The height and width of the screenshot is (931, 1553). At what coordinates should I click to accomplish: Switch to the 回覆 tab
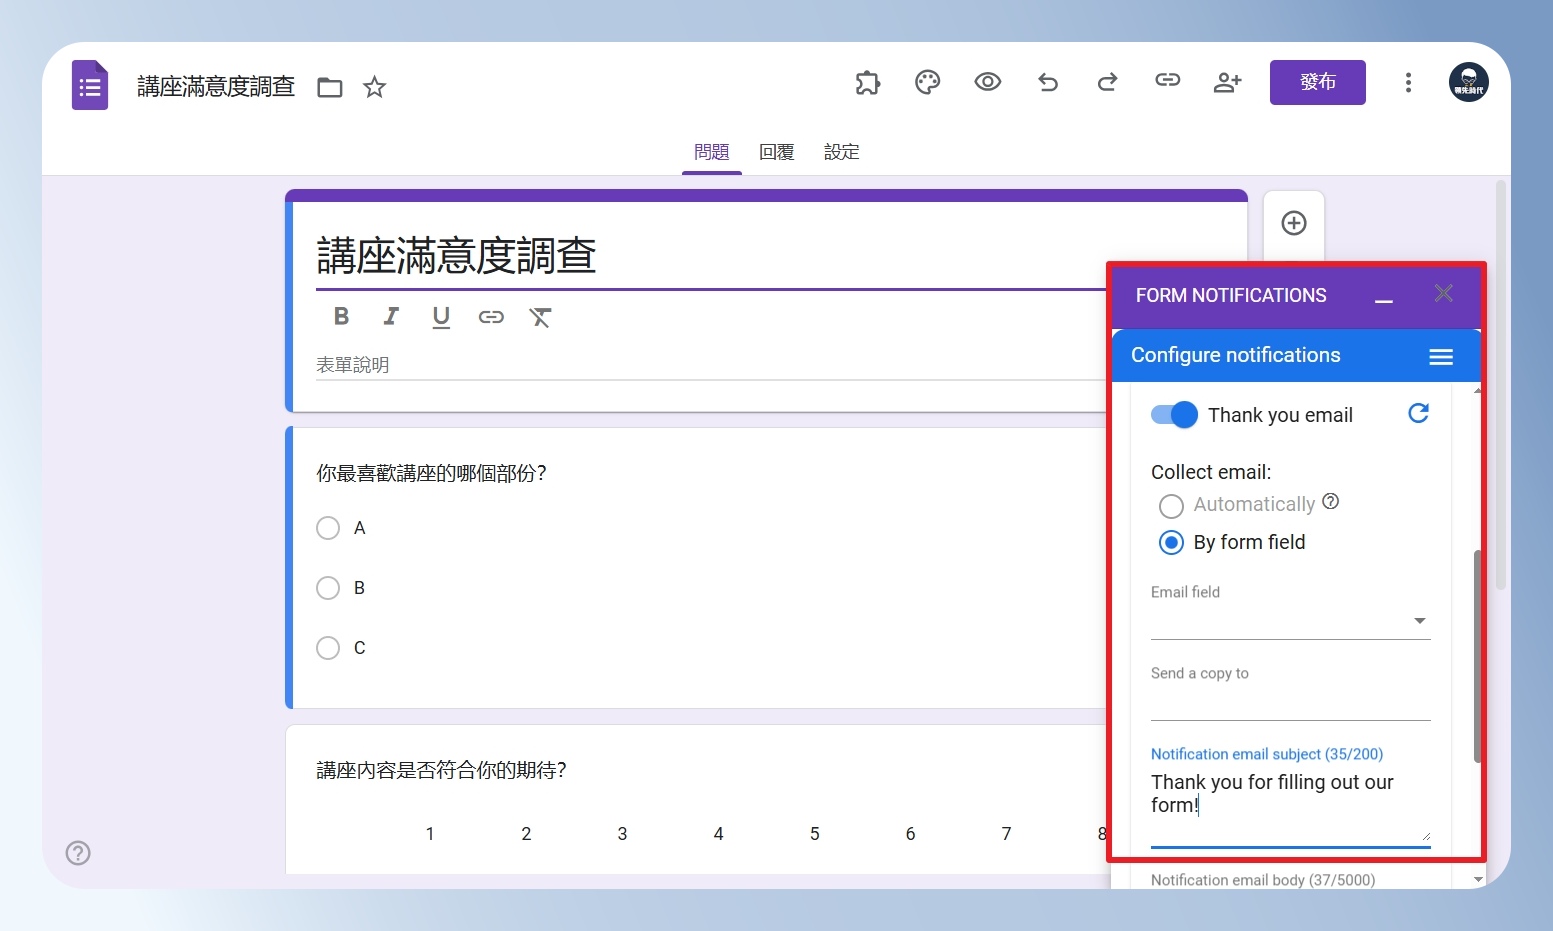pyautogui.click(x=777, y=152)
